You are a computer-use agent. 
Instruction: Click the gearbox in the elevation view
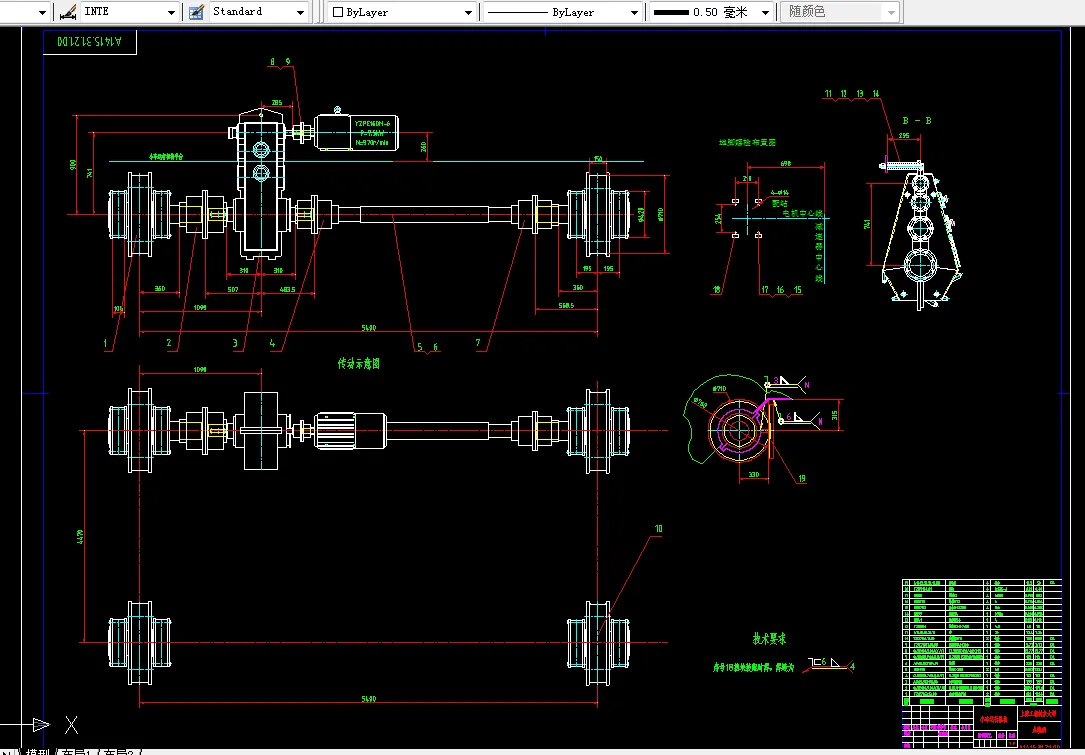(x=261, y=183)
